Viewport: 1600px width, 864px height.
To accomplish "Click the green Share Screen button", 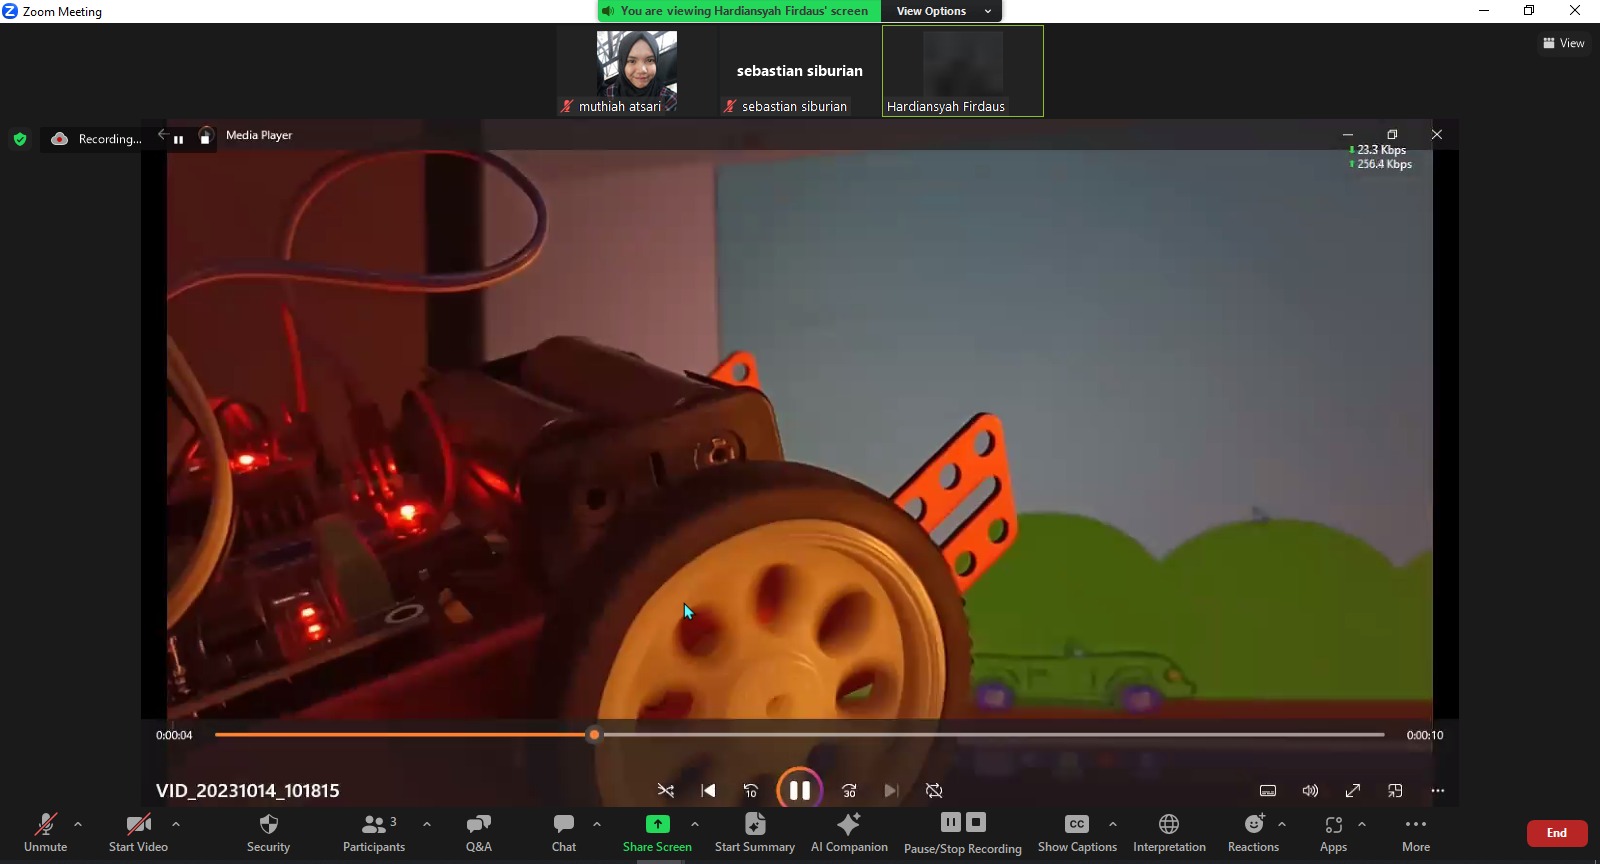I will [657, 833].
